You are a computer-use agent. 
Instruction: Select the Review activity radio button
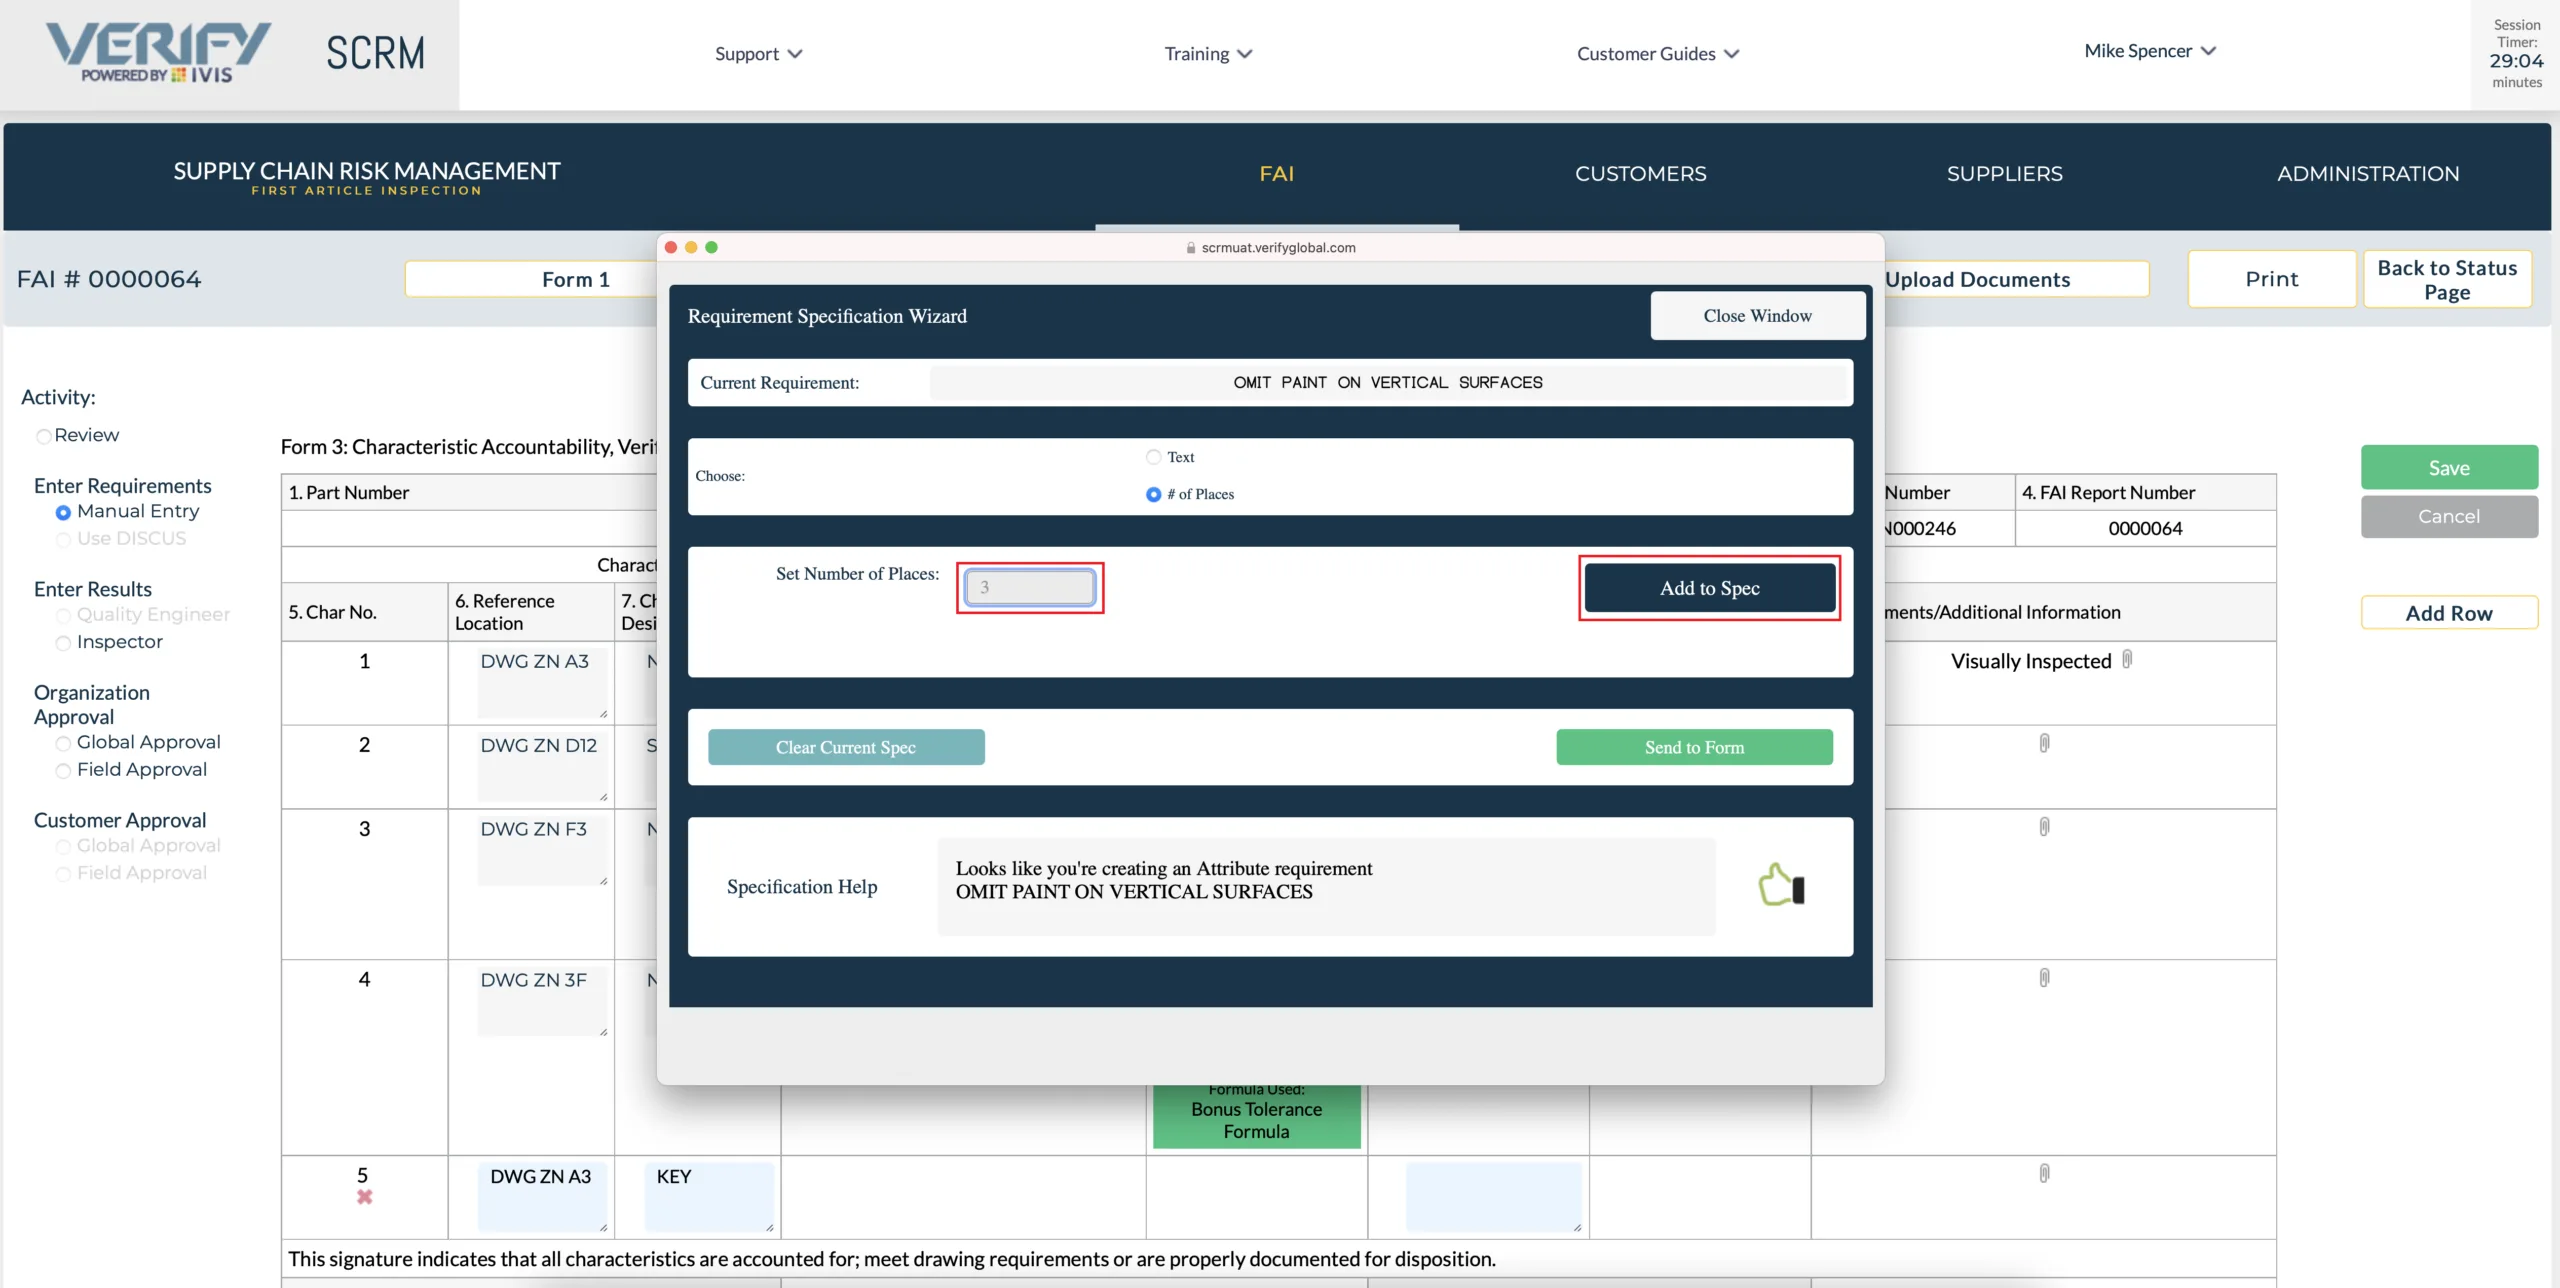(x=43, y=436)
